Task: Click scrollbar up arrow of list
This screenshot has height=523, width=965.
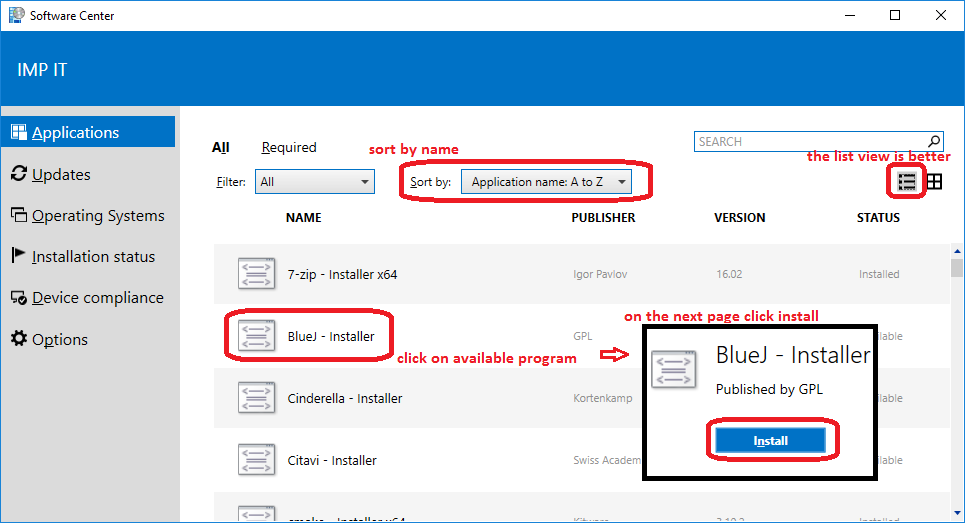Action: click(x=957, y=251)
